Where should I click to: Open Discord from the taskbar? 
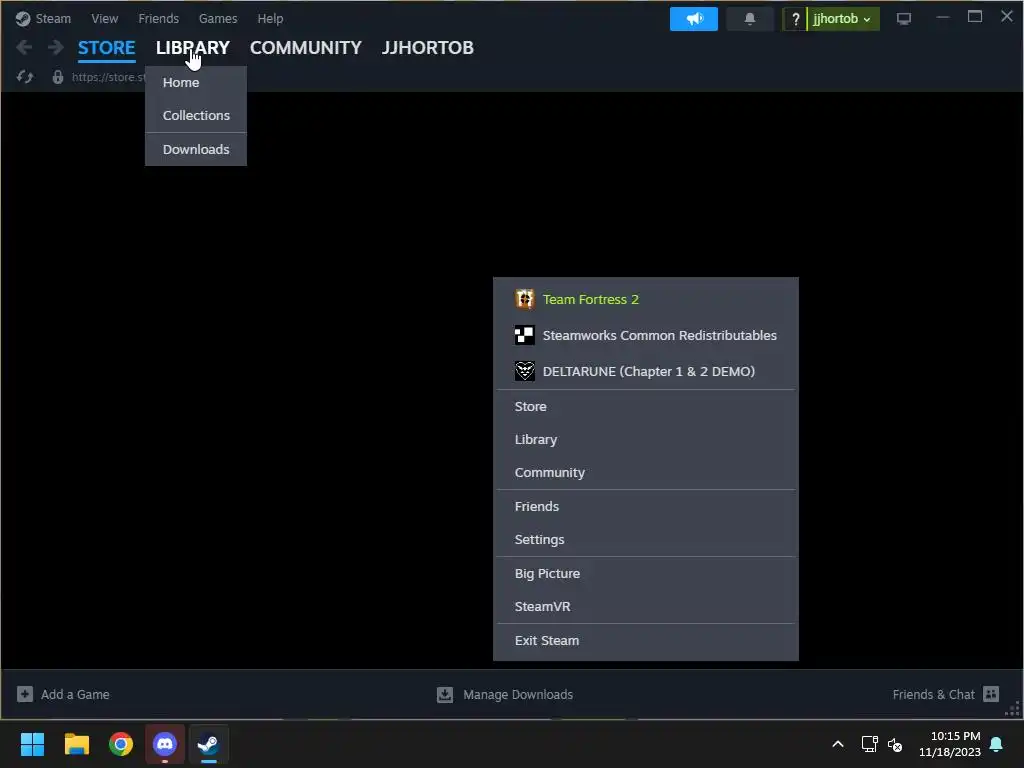point(165,744)
